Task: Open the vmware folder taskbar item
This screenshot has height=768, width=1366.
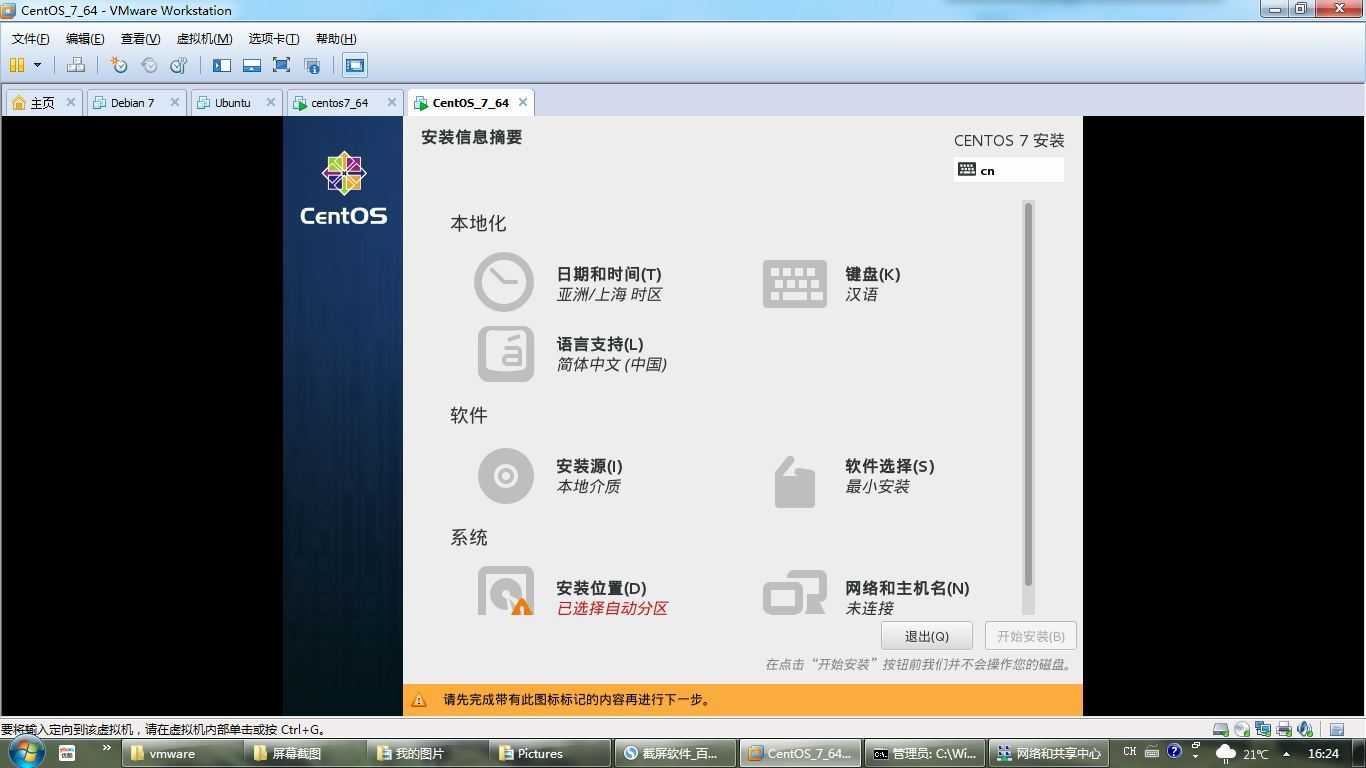Action: tap(184, 753)
